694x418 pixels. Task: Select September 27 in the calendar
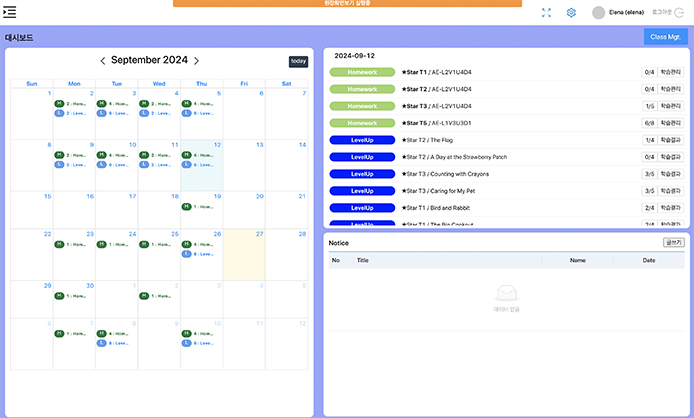pyautogui.click(x=244, y=254)
